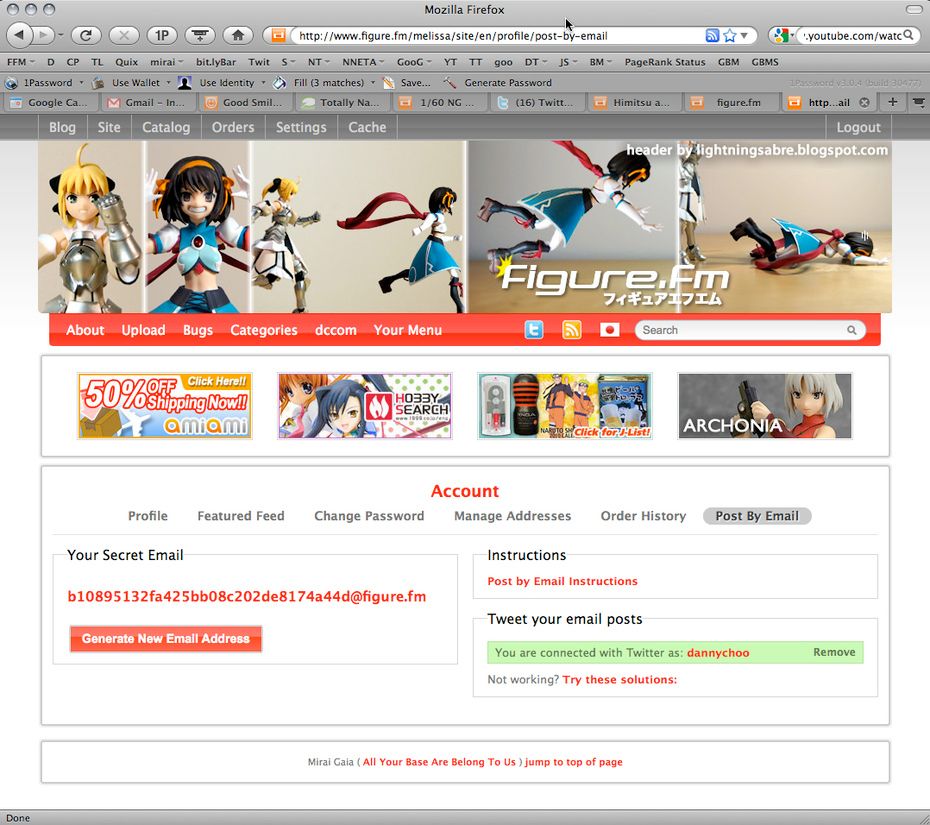
Task: Open a new tab with plus button
Action: coord(893,102)
